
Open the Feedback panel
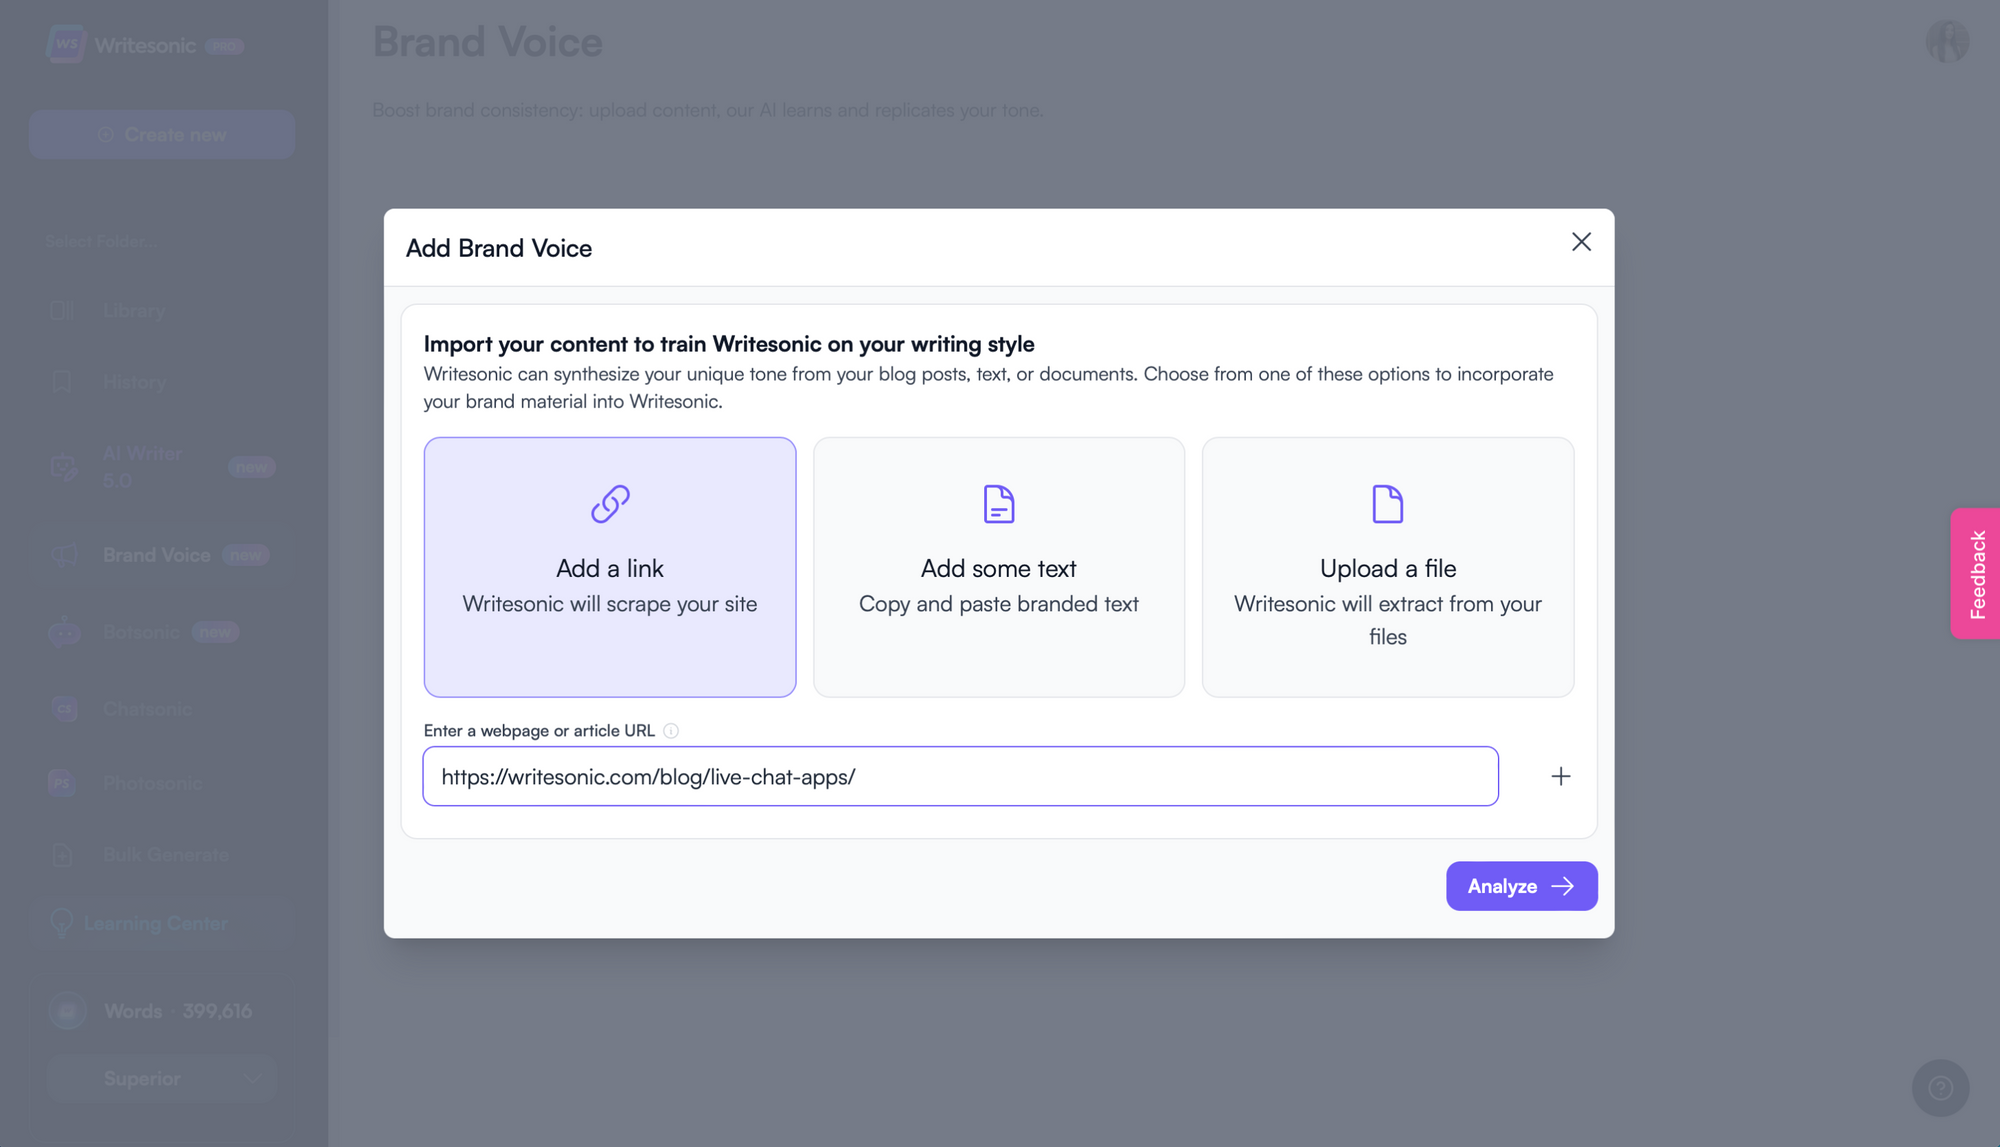[1977, 573]
